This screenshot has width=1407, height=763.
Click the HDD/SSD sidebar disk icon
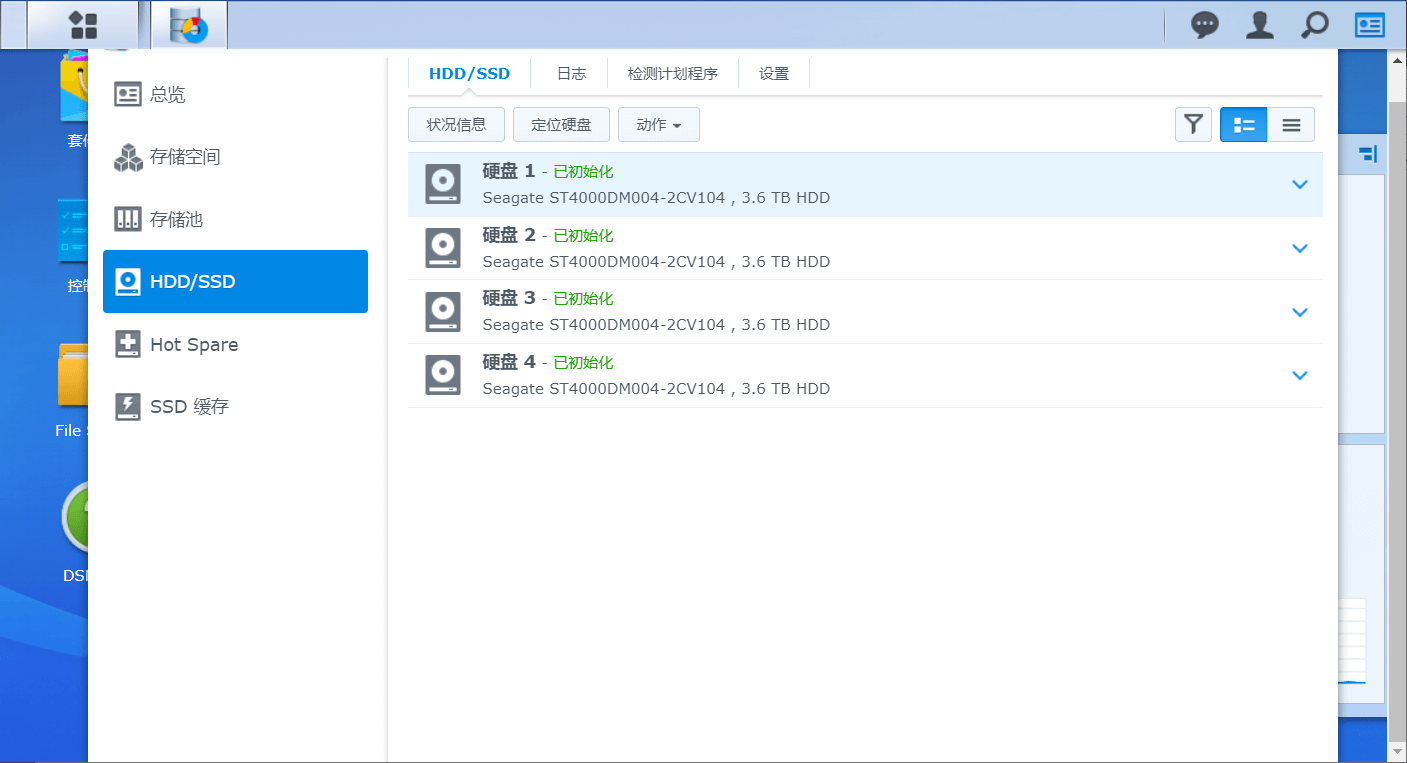pyautogui.click(x=128, y=282)
